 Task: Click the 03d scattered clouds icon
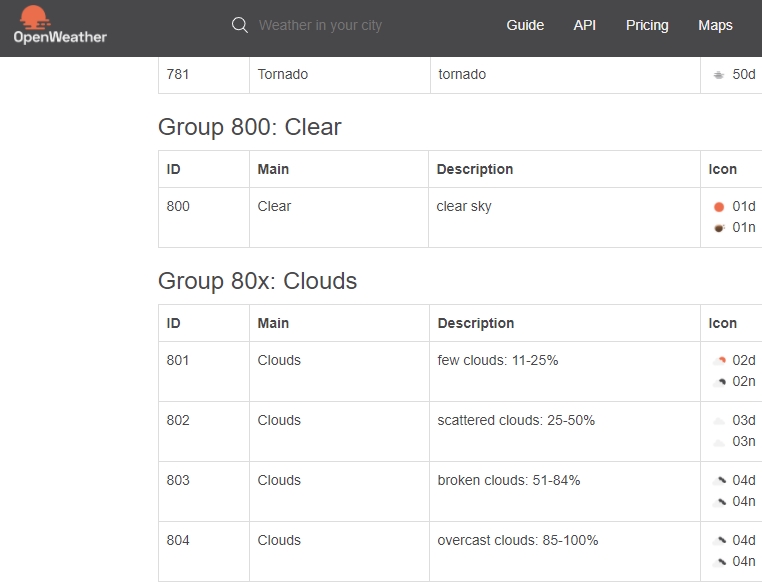tap(719, 421)
